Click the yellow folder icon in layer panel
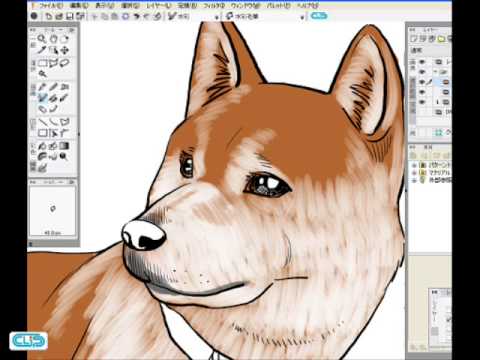Image resolution: width=480 pixels, height=360 pixels. (441, 39)
